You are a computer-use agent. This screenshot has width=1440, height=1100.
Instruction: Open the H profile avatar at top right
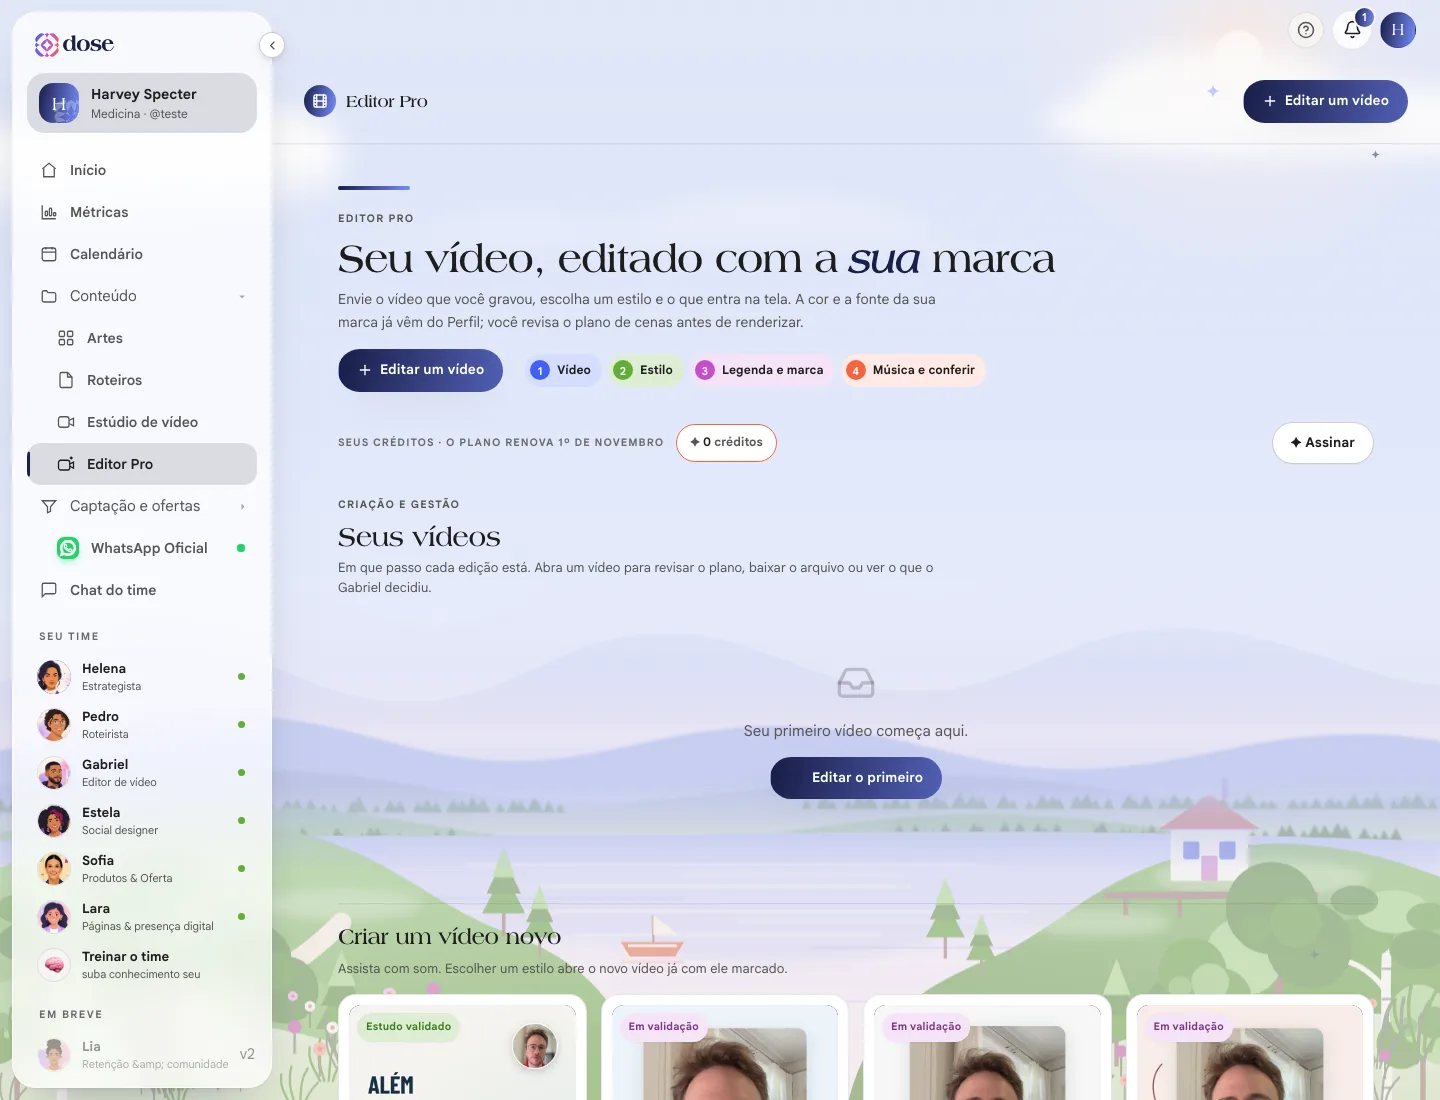pos(1398,30)
